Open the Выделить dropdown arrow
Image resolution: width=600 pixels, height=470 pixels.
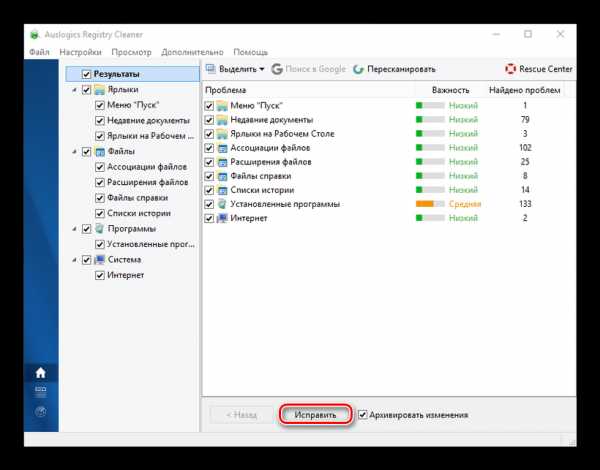tap(262, 69)
